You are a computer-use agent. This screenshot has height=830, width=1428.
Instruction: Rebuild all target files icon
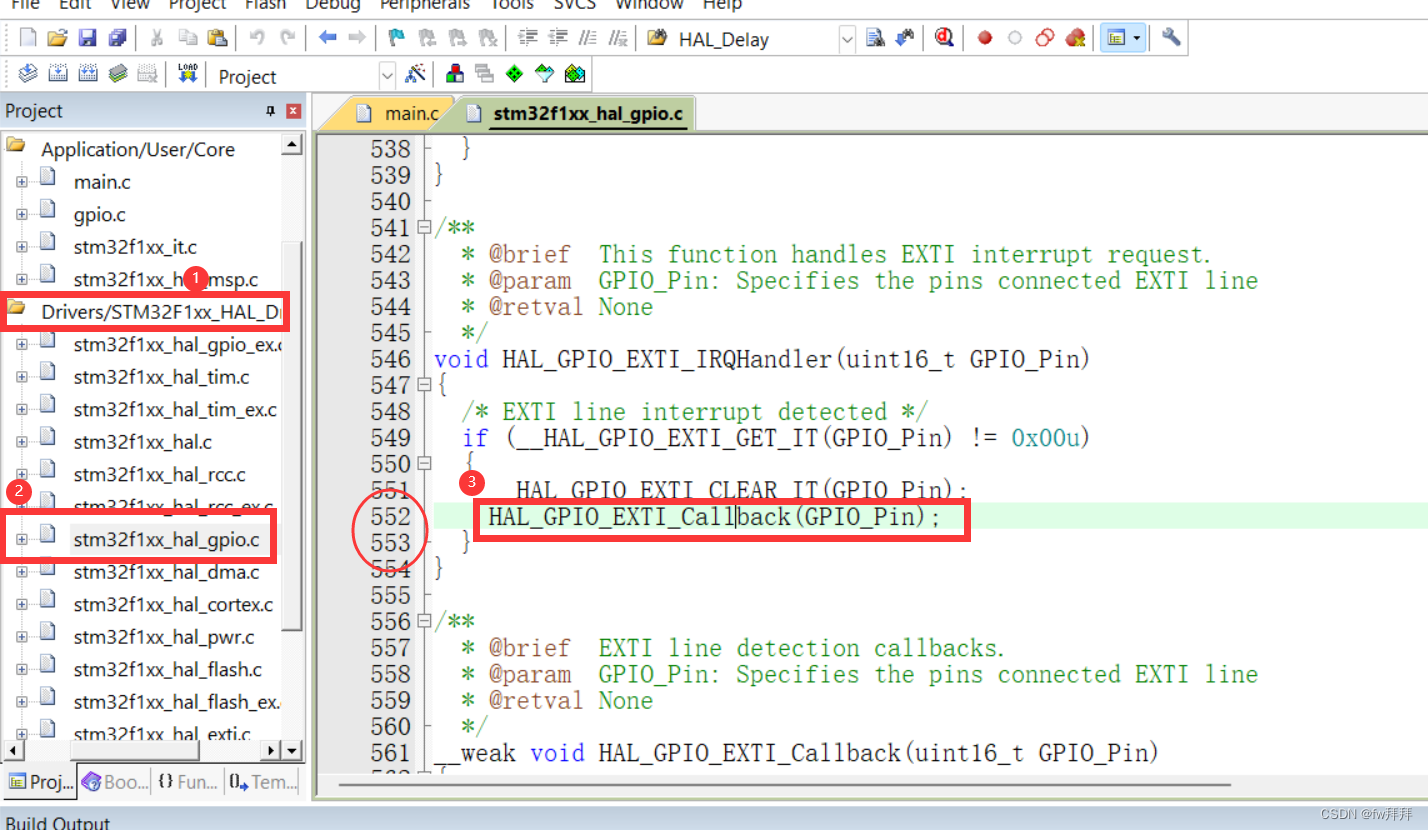[87, 74]
